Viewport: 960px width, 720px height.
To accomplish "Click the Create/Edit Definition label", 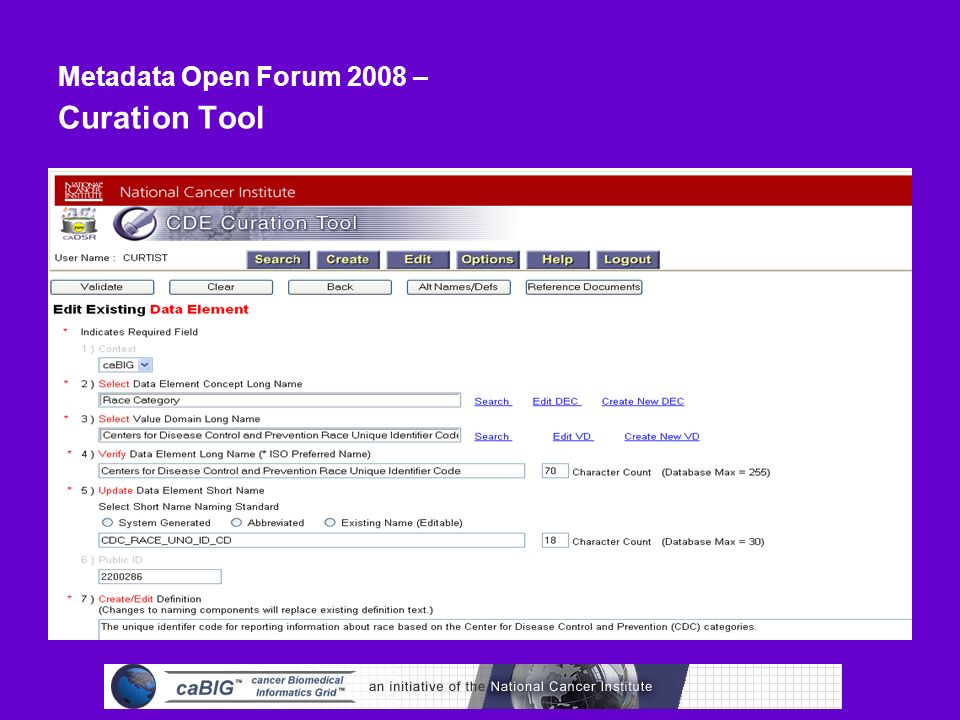I will (150, 599).
